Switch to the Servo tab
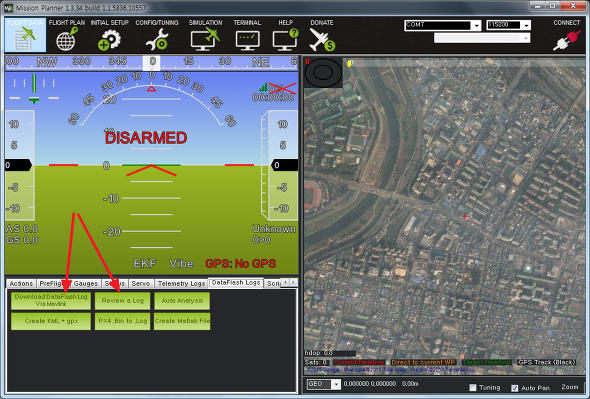Image resolution: width=590 pixels, height=399 pixels. click(141, 283)
